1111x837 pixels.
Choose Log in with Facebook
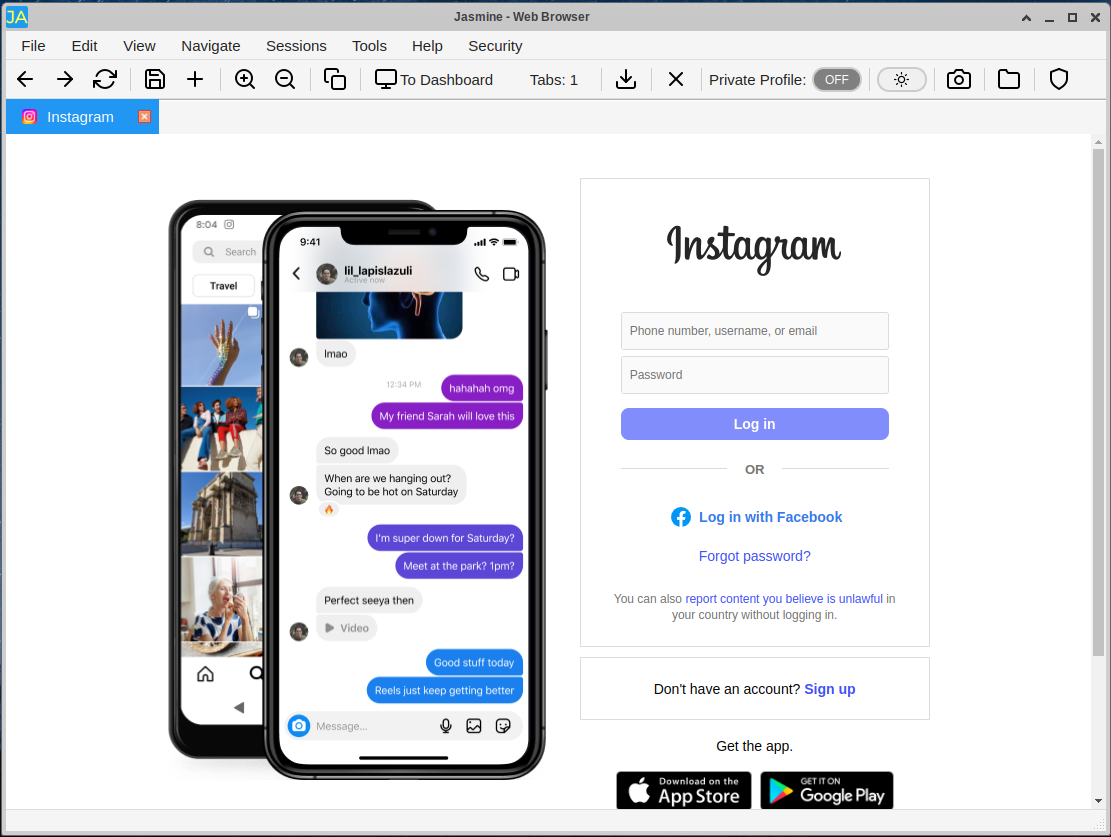(x=756, y=517)
